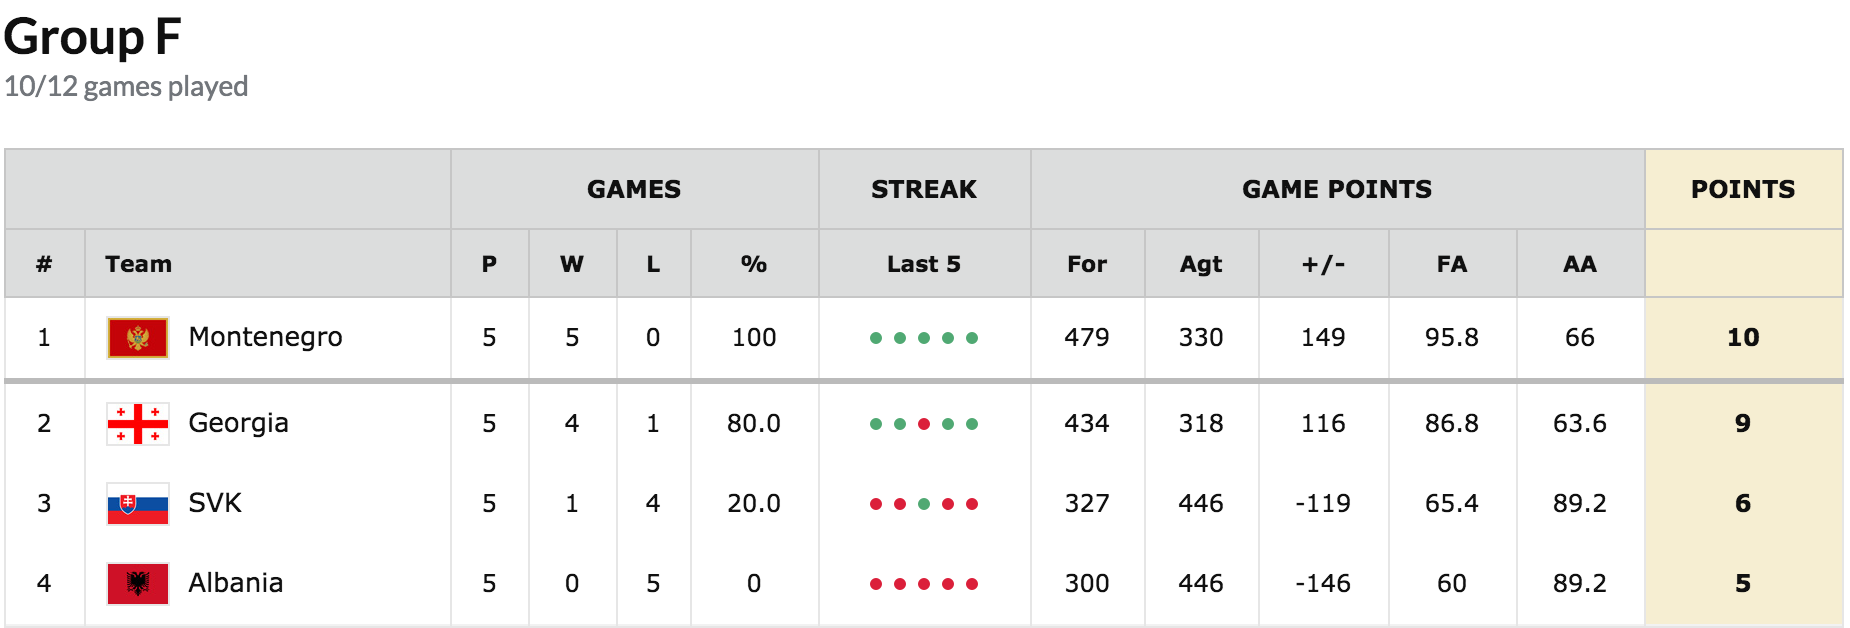This screenshot has height=628, width=1850.
Task: Click the Montenegro flag icon
Action: (138, 338)
